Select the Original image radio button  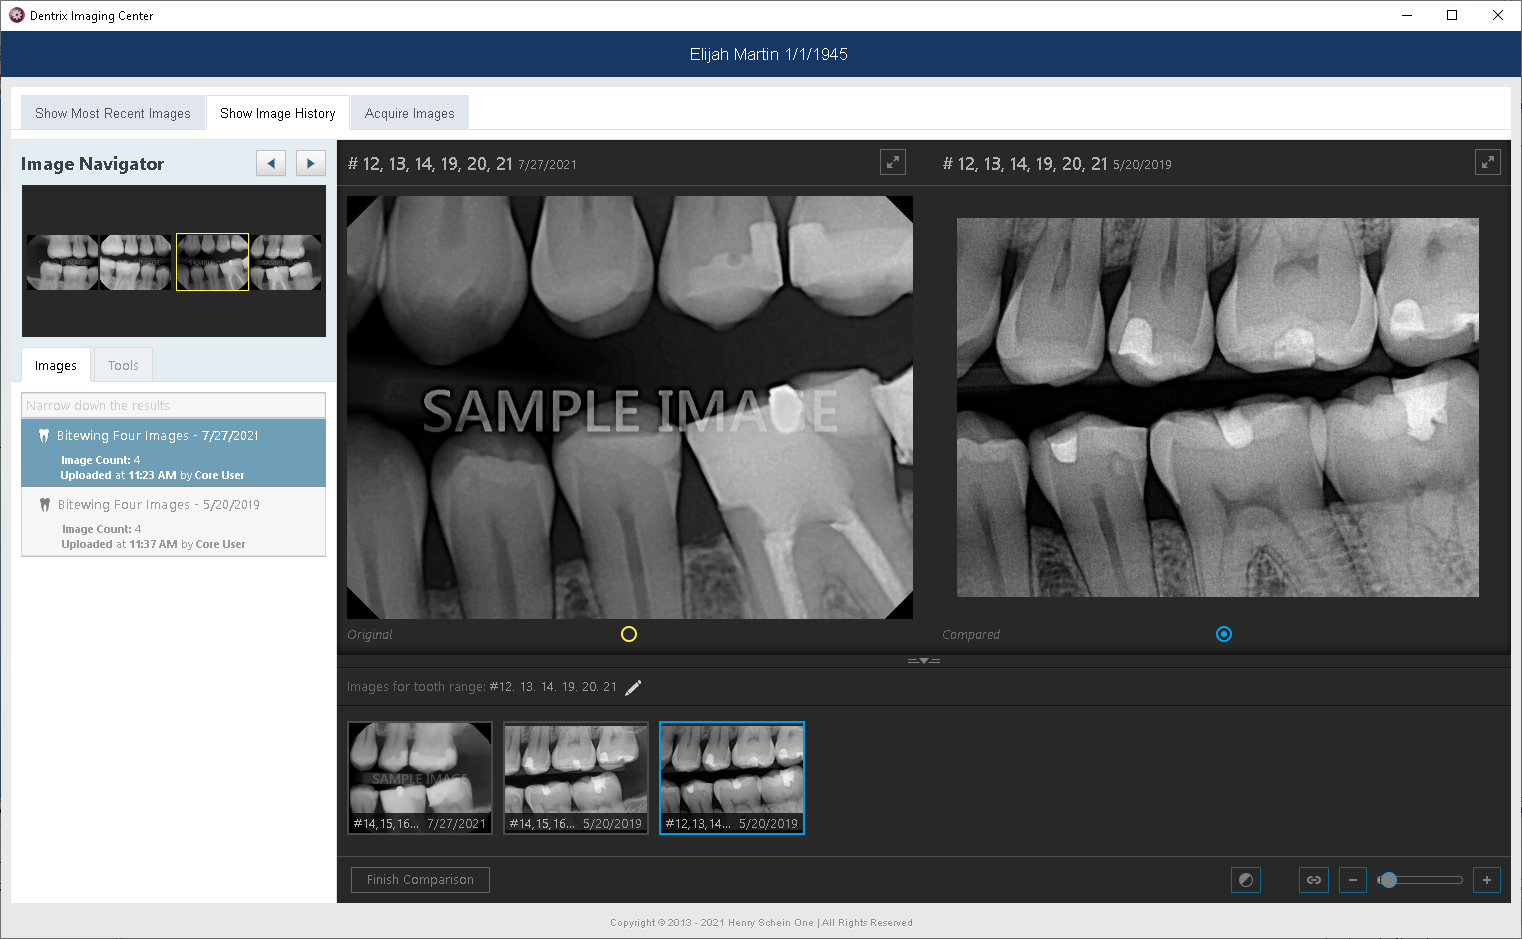point(628,634)
